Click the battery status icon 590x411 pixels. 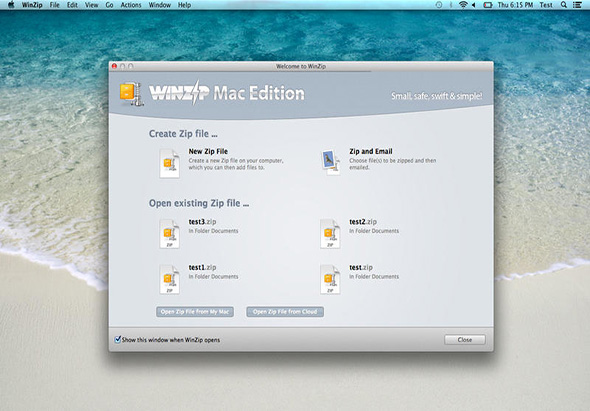[488, 5]
